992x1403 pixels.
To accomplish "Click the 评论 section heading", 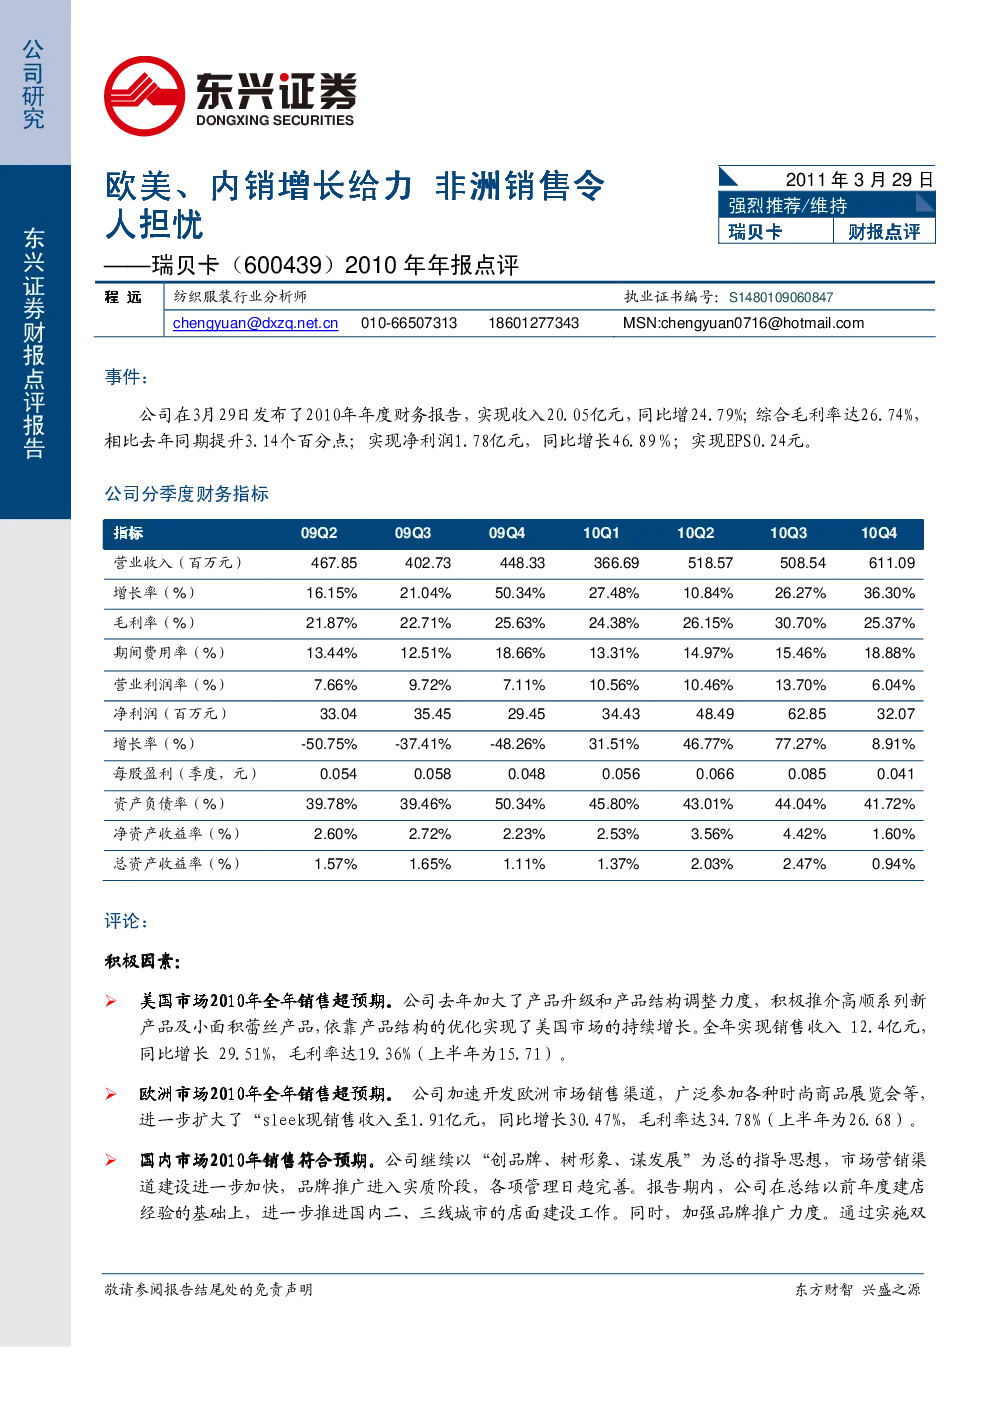I will (x=127, y=921).
